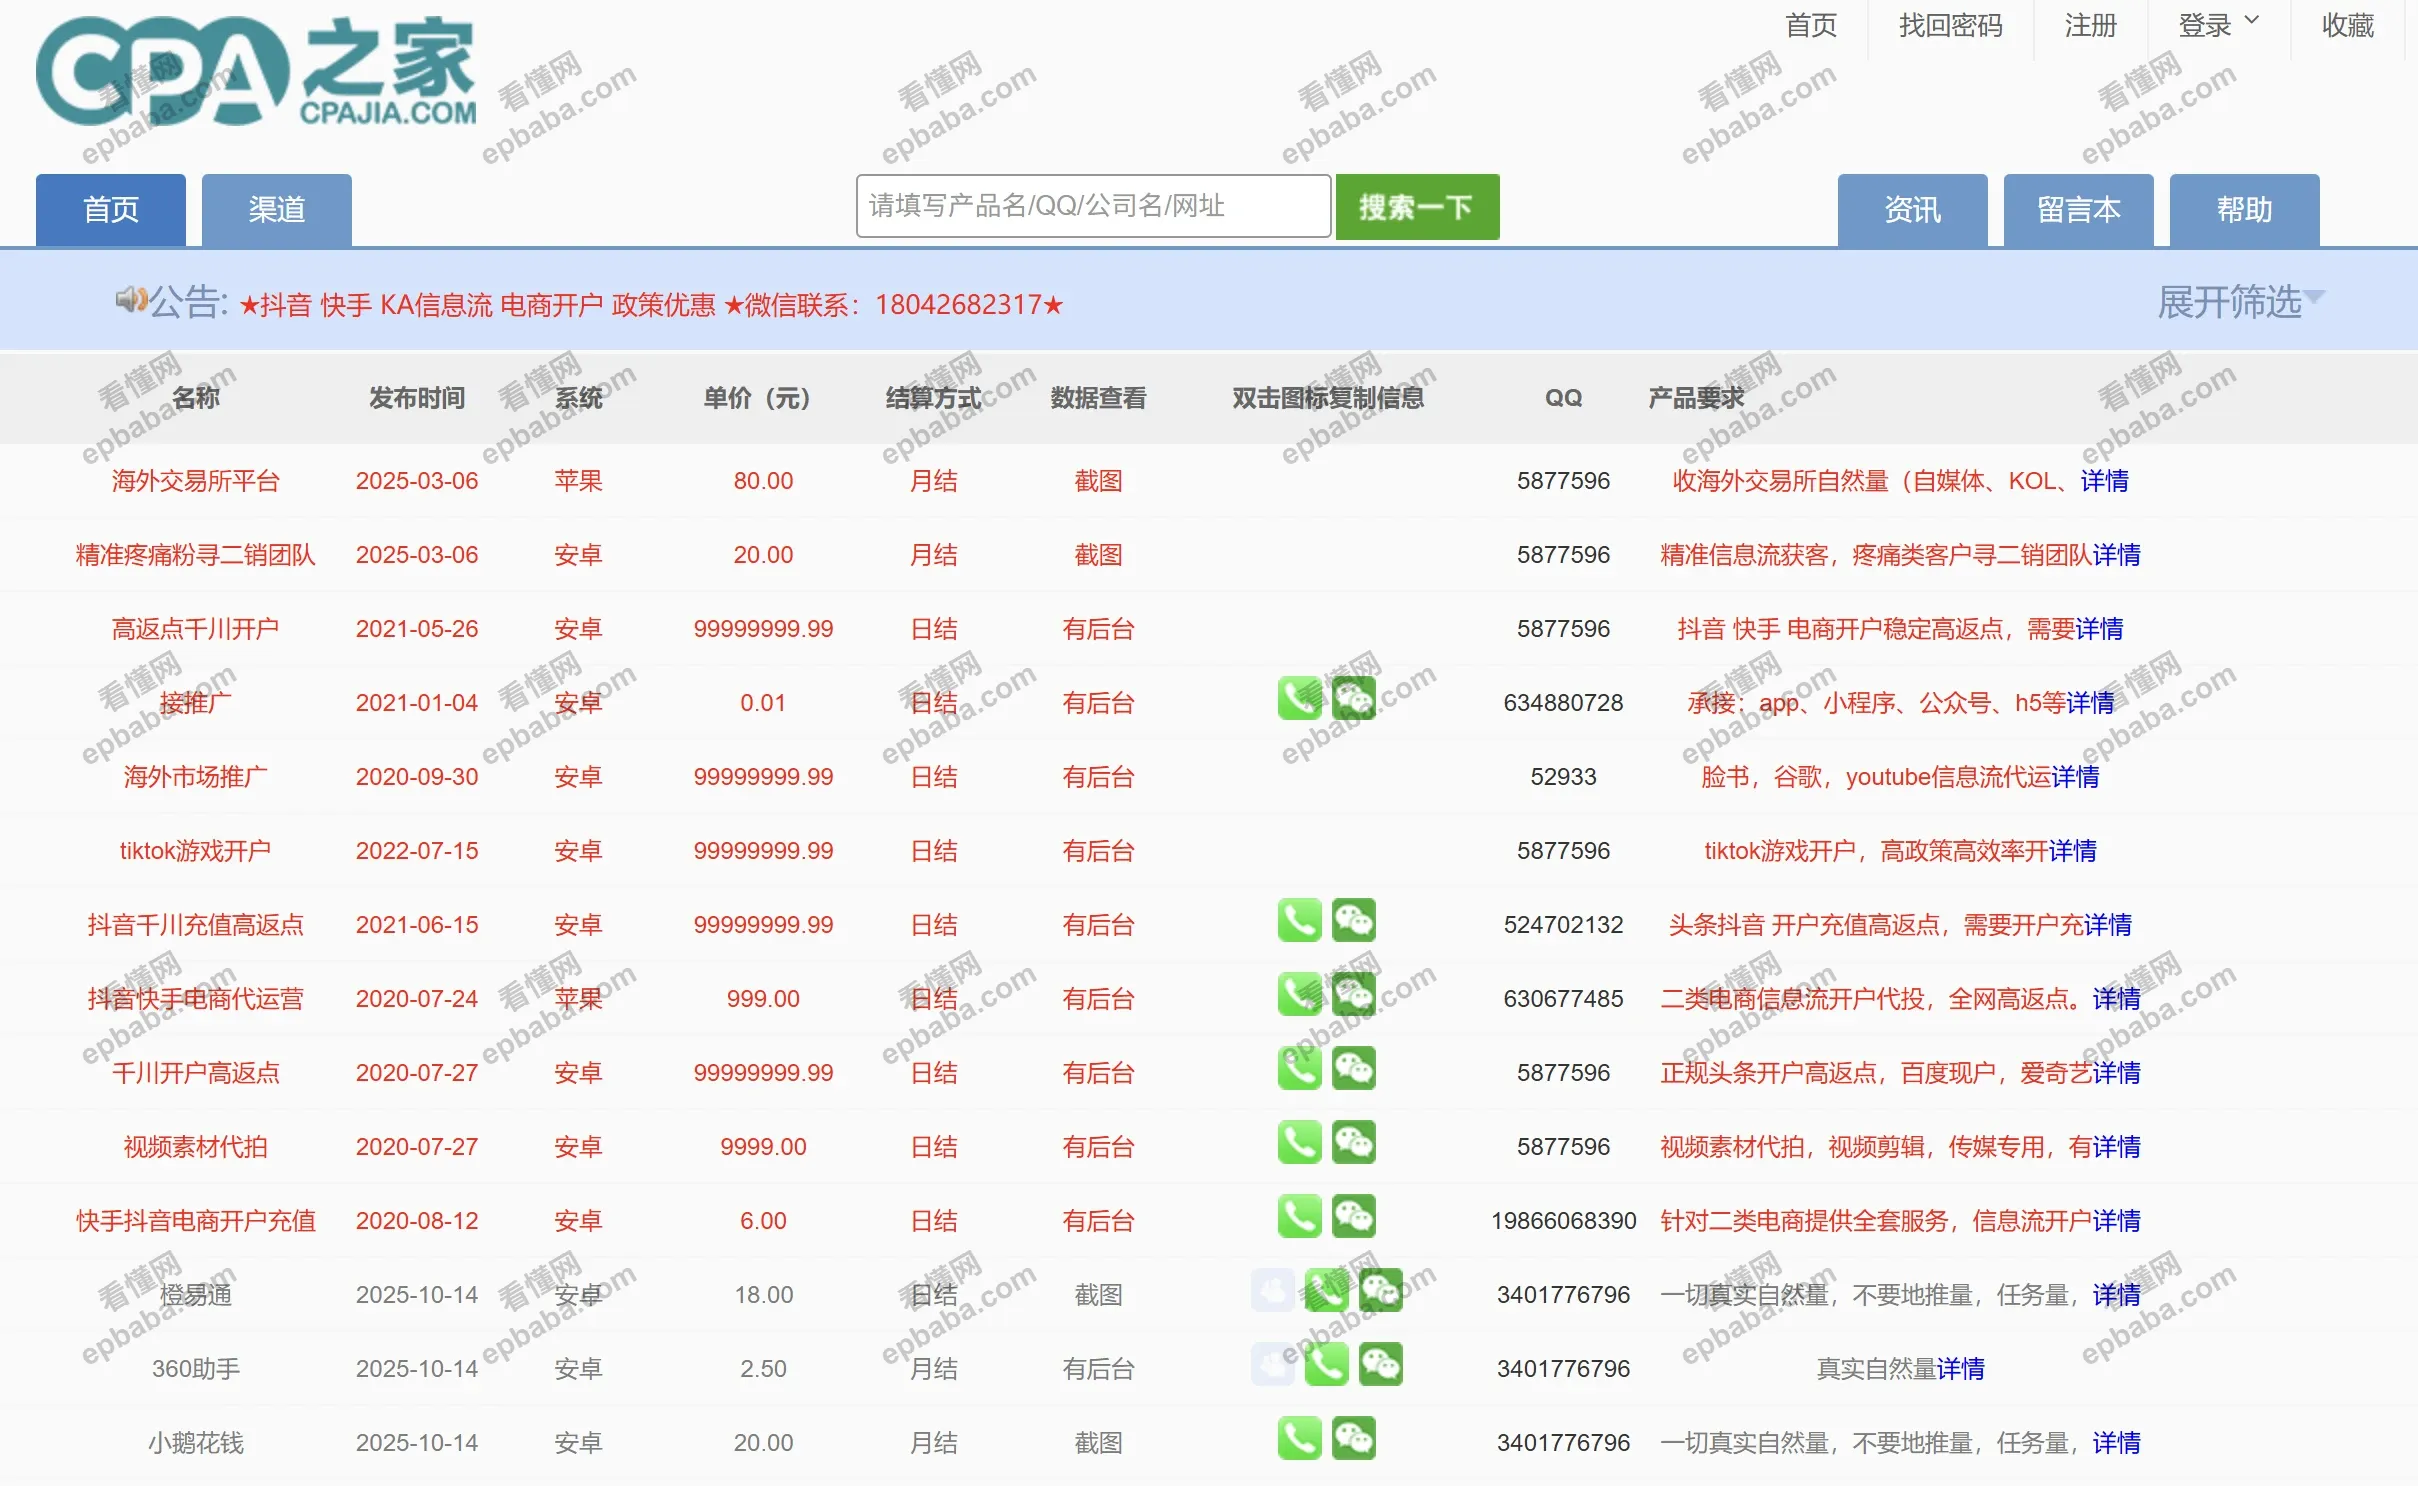Open 详情 link for 海外交易所平台

click(2104, 481)
